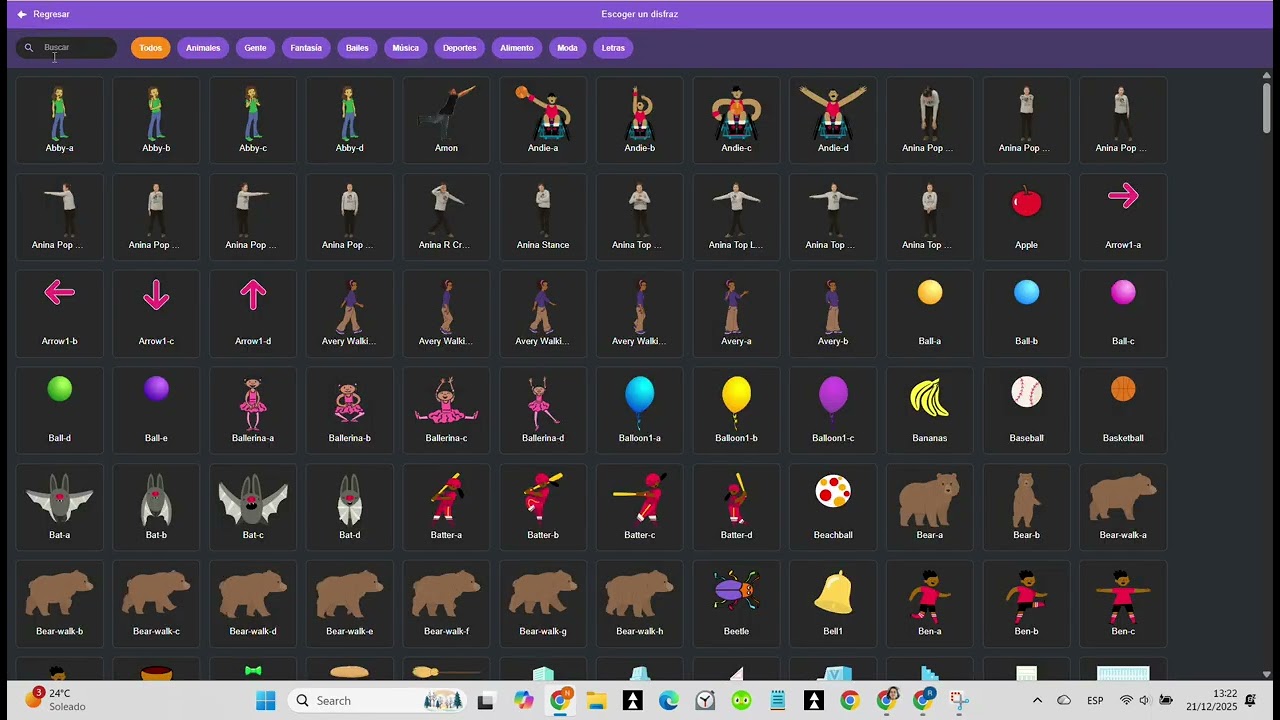Click the scrollbar down arrow

(1267, 675)
